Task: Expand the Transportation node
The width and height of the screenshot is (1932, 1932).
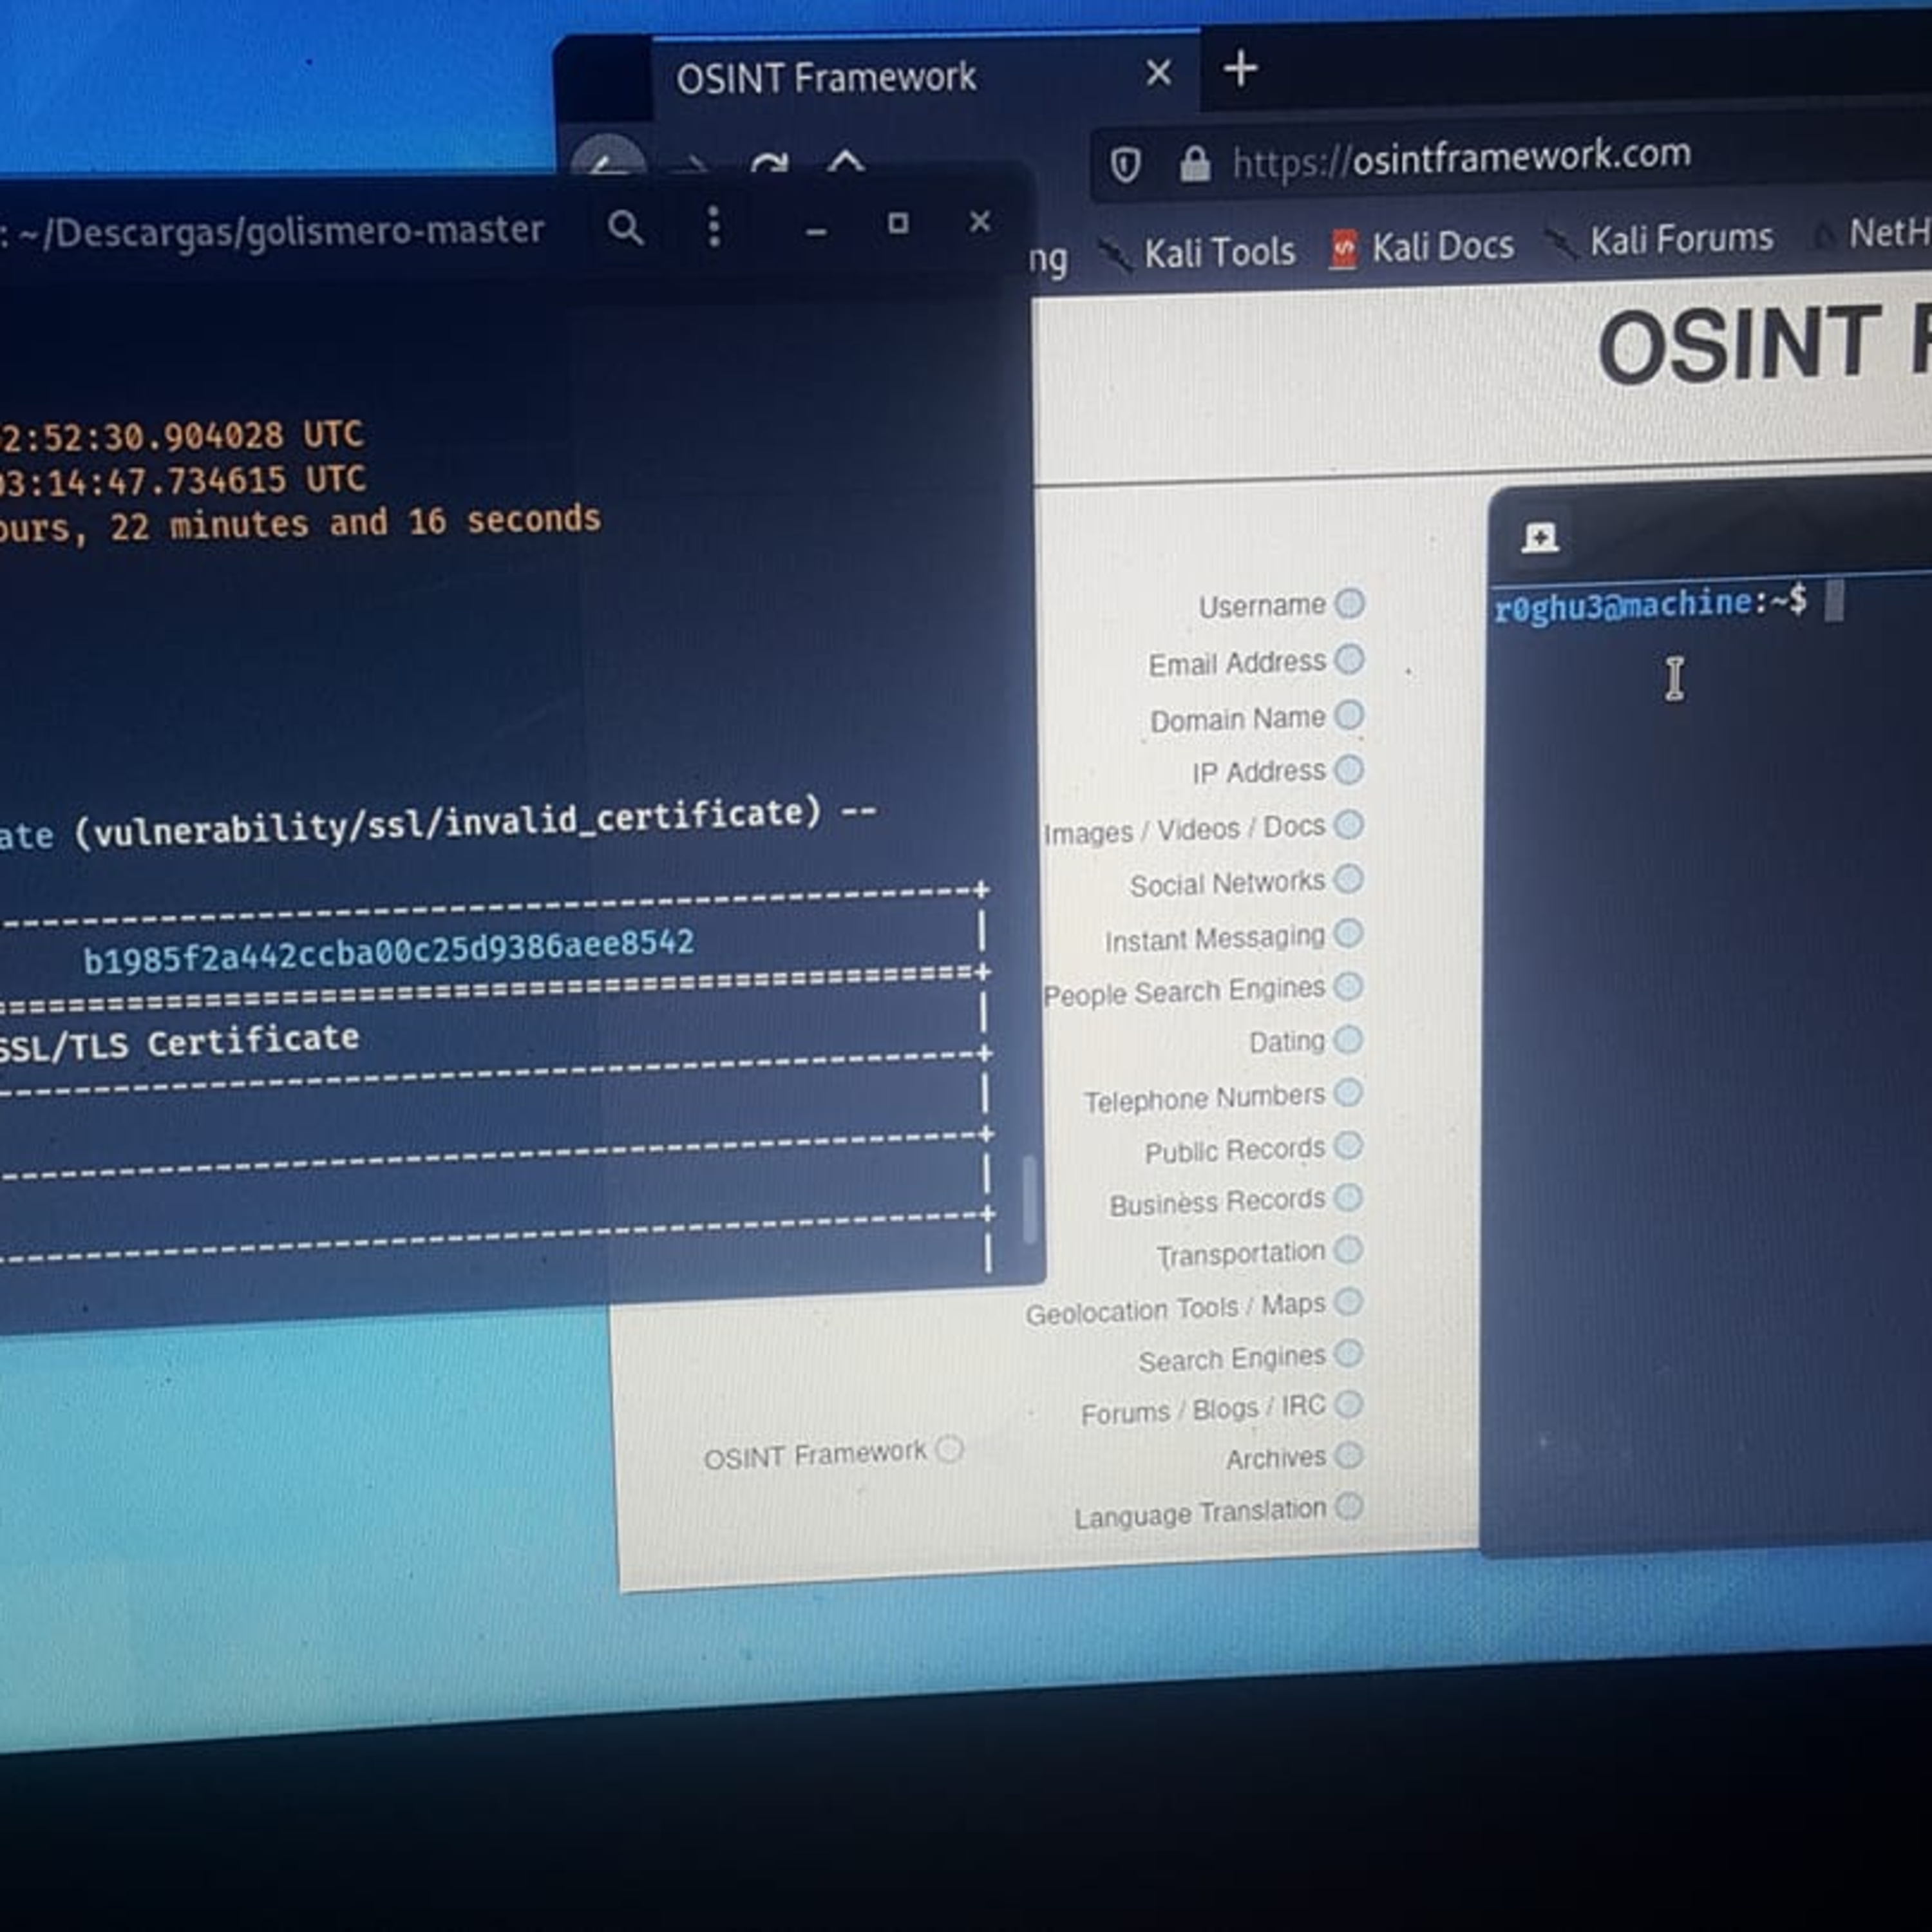Action: [x=1349, y=1249]
